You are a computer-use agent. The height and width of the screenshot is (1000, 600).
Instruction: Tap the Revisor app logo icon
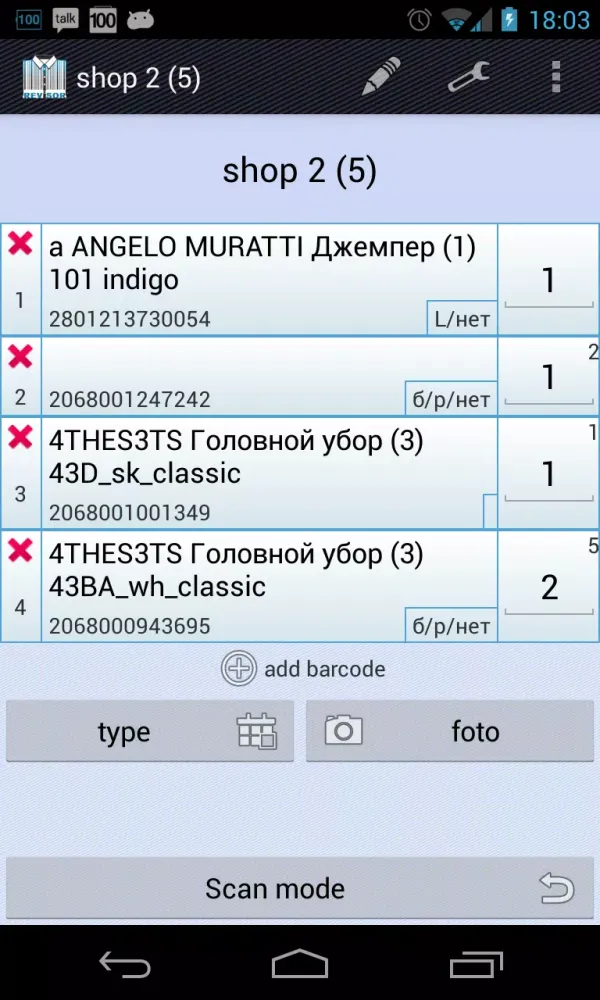(x=43, y=78)
